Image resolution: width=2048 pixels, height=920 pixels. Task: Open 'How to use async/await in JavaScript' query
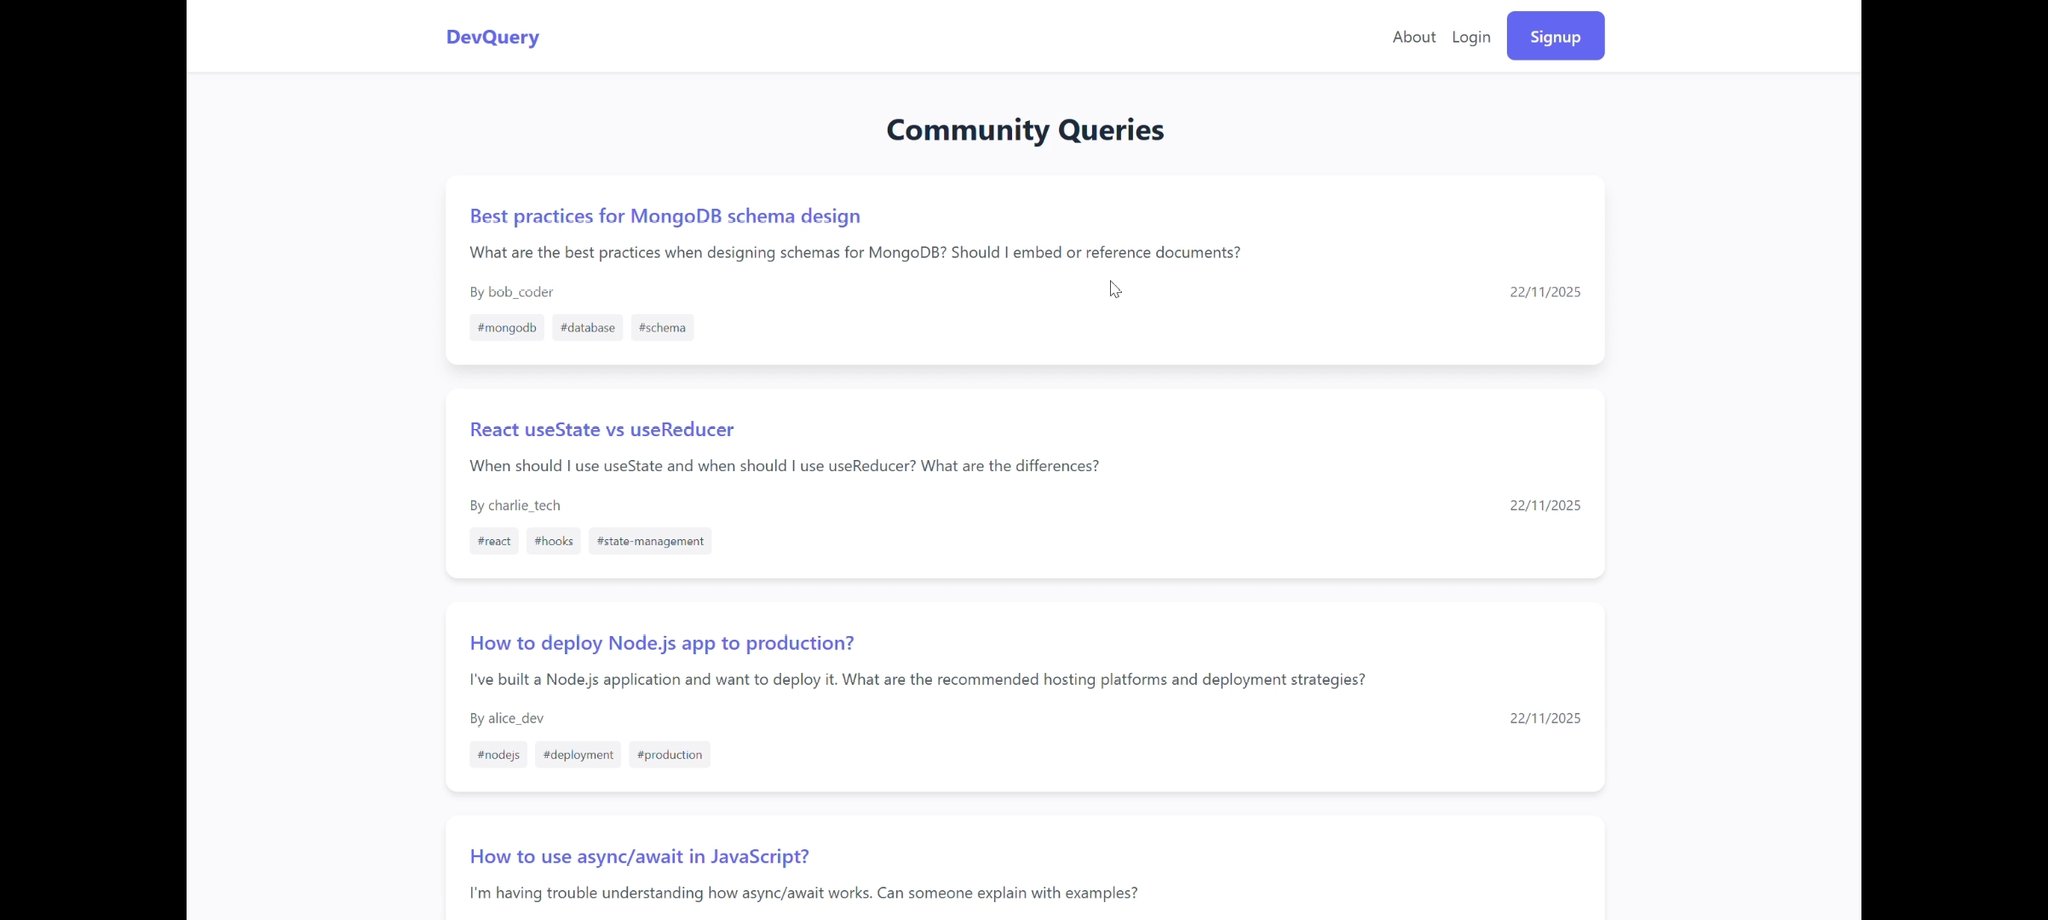[x=639, y=857]
